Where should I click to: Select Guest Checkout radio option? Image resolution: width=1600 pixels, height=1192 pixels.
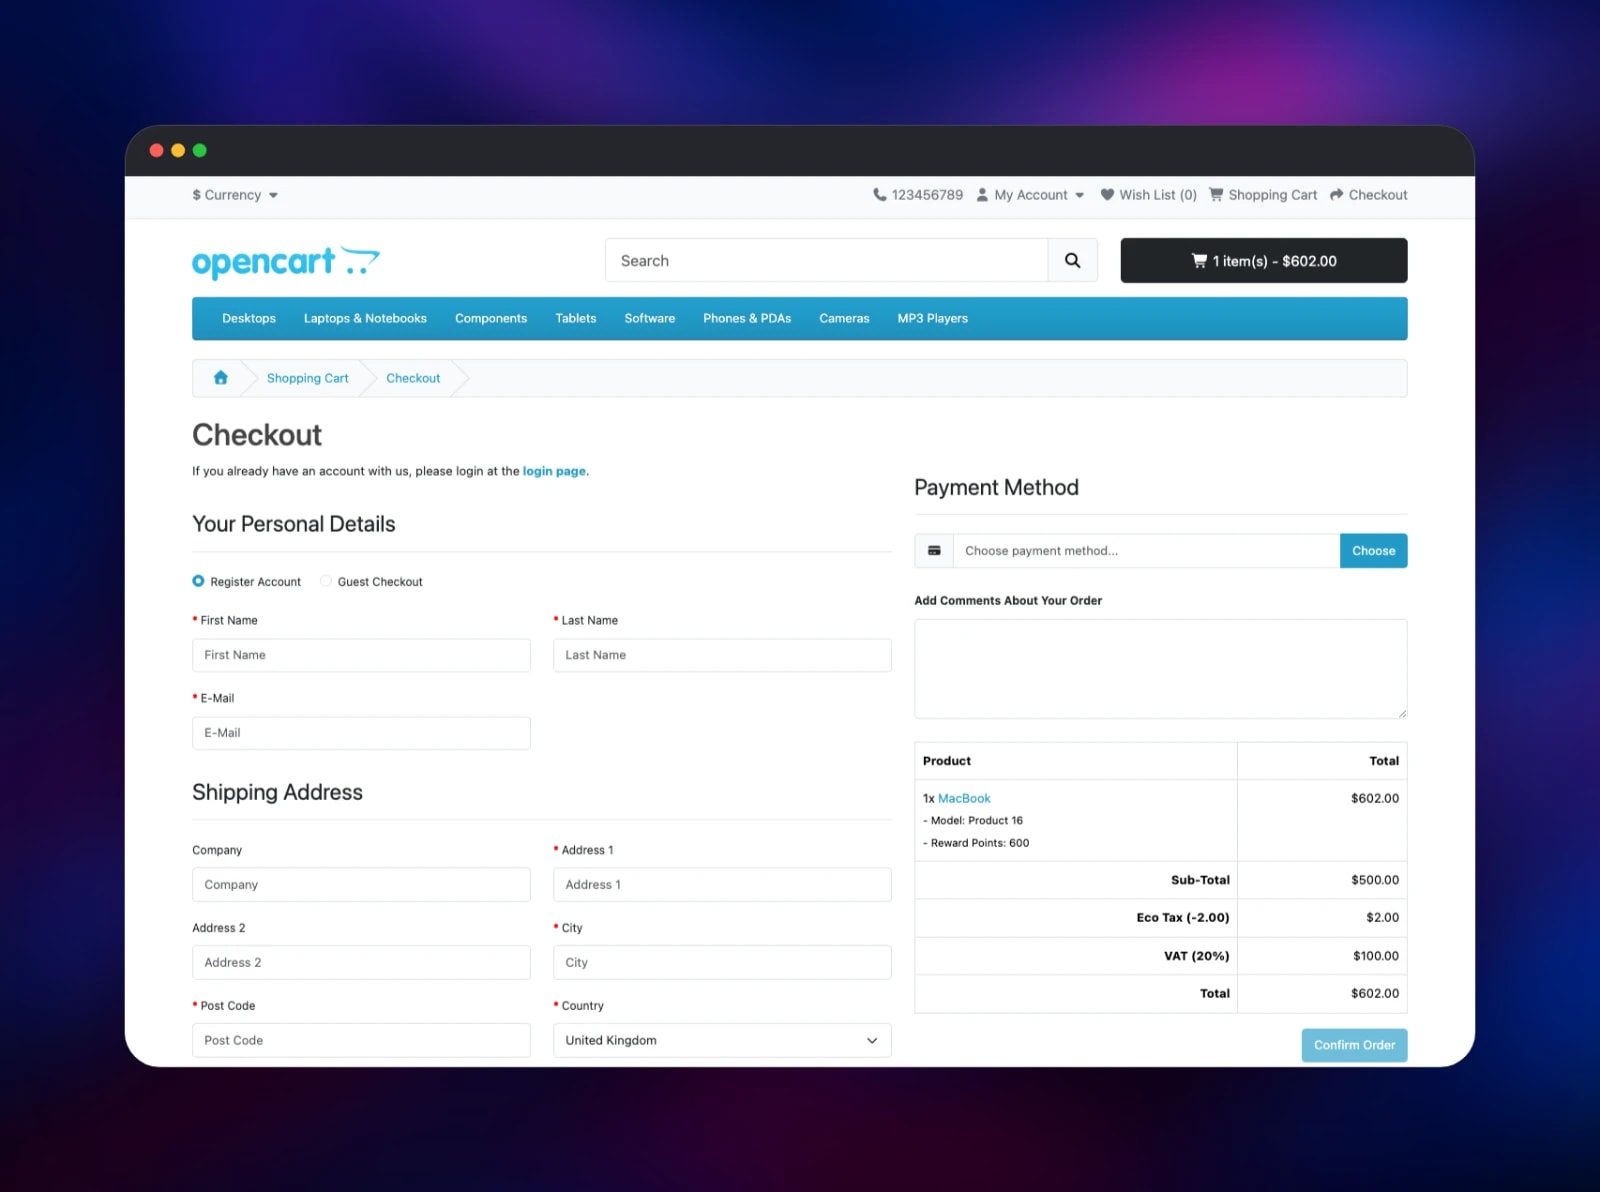[326, 581]
